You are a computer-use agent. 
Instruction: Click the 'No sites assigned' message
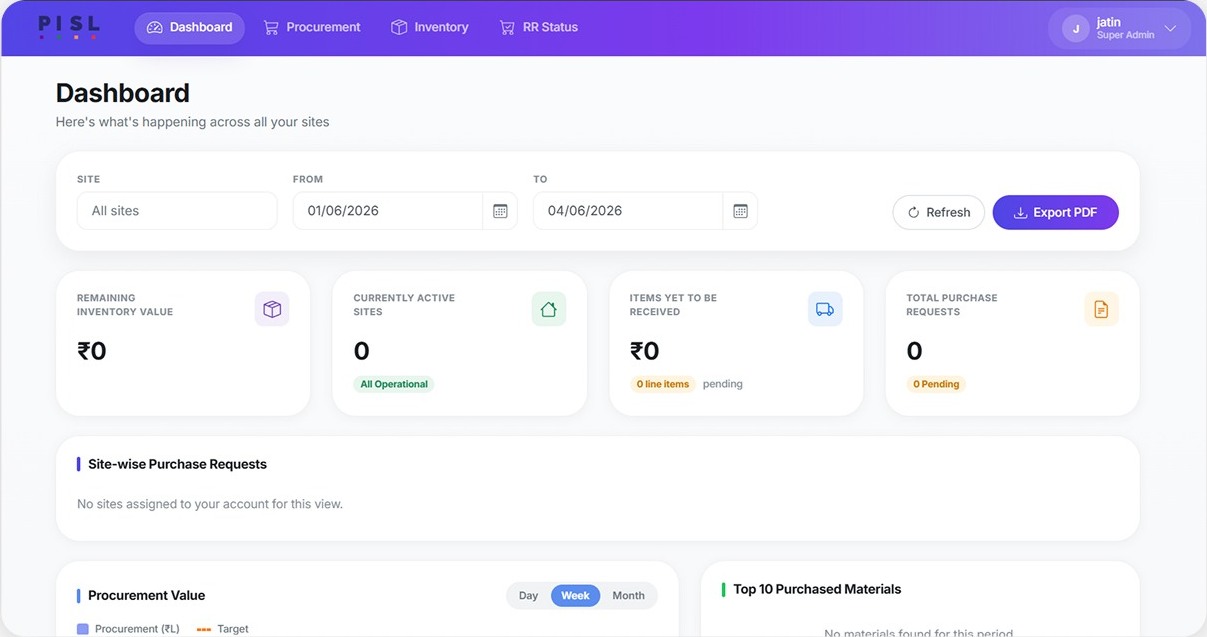210,504
